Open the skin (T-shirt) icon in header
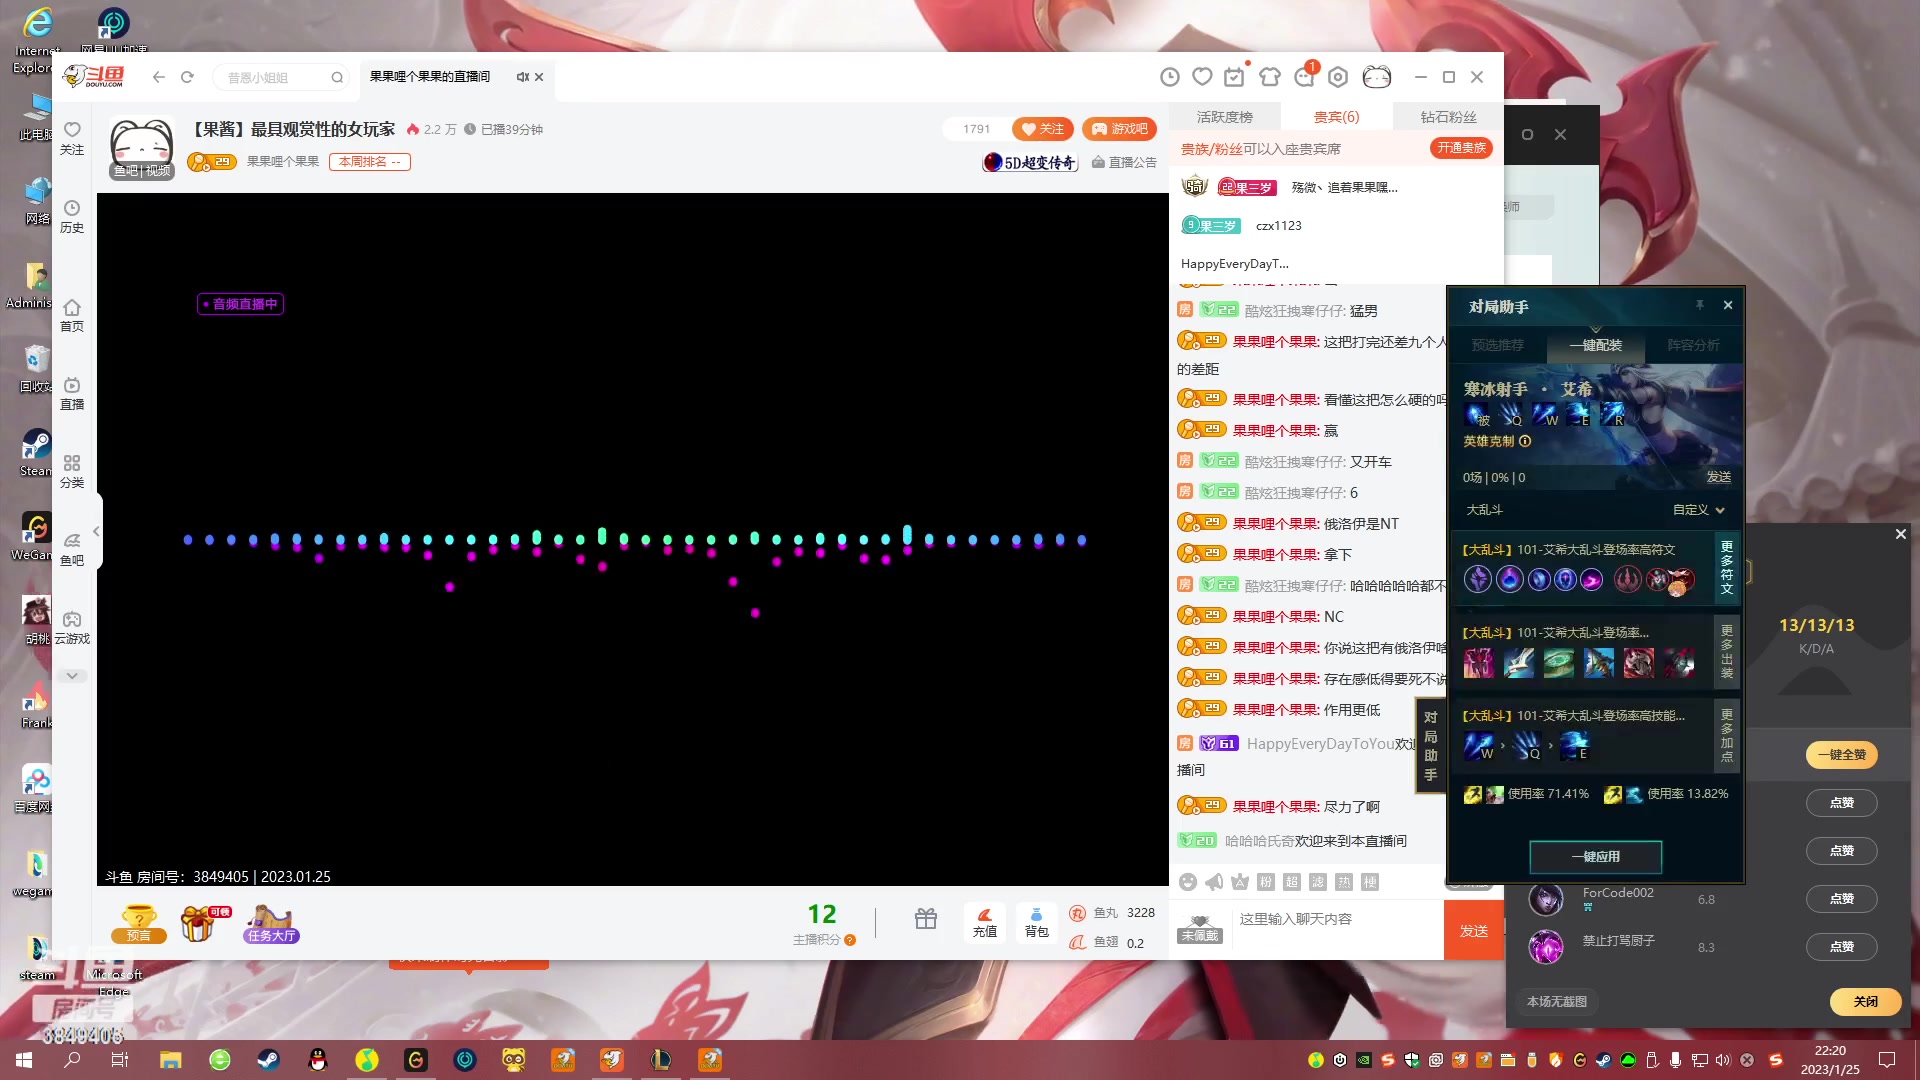 tap(1270, 77)
